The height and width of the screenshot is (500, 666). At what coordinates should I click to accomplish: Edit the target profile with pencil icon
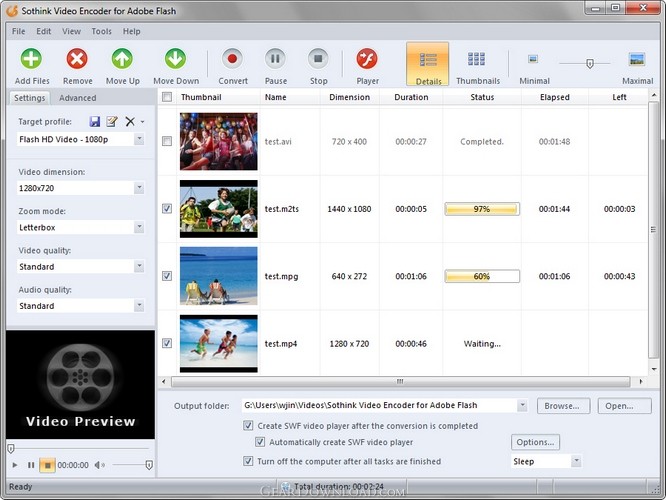point(111,121)
